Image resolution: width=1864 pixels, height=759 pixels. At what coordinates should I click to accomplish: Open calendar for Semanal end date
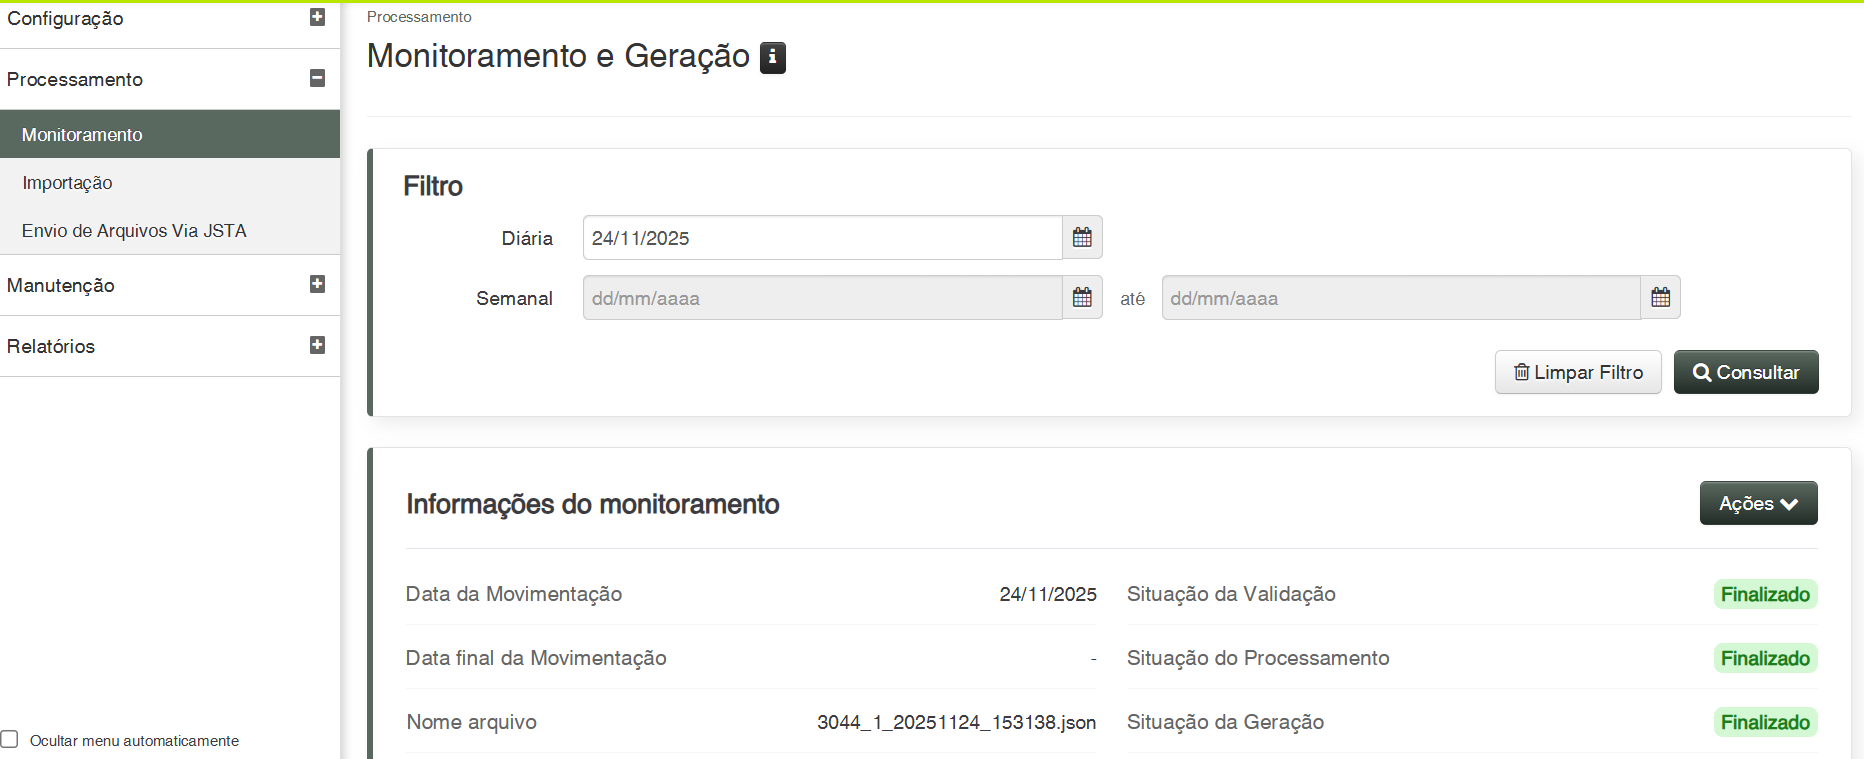coord(1660,298)
